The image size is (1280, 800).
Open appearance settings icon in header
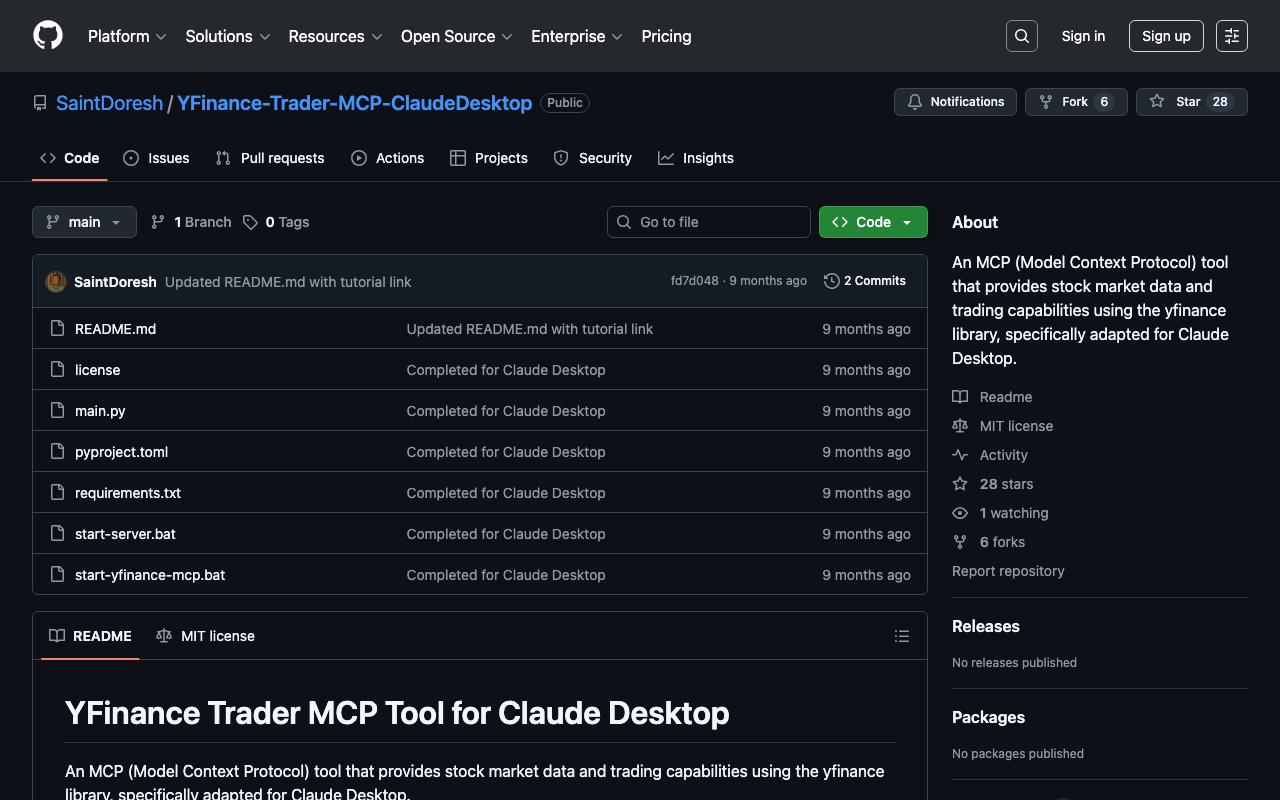(x=1231, y=36)
